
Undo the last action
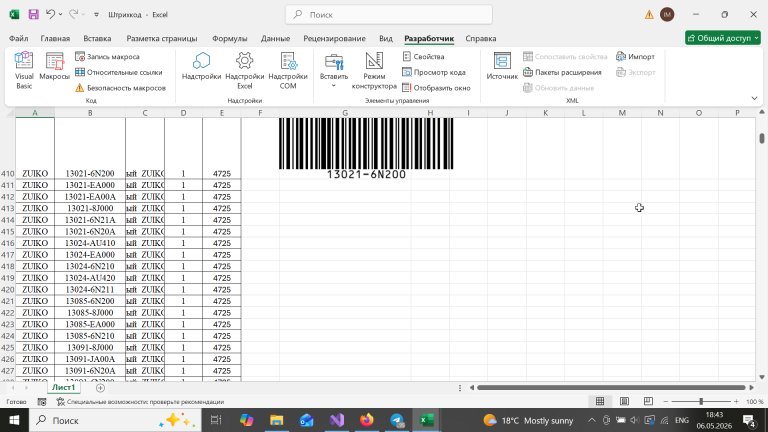tap(50, 15)
